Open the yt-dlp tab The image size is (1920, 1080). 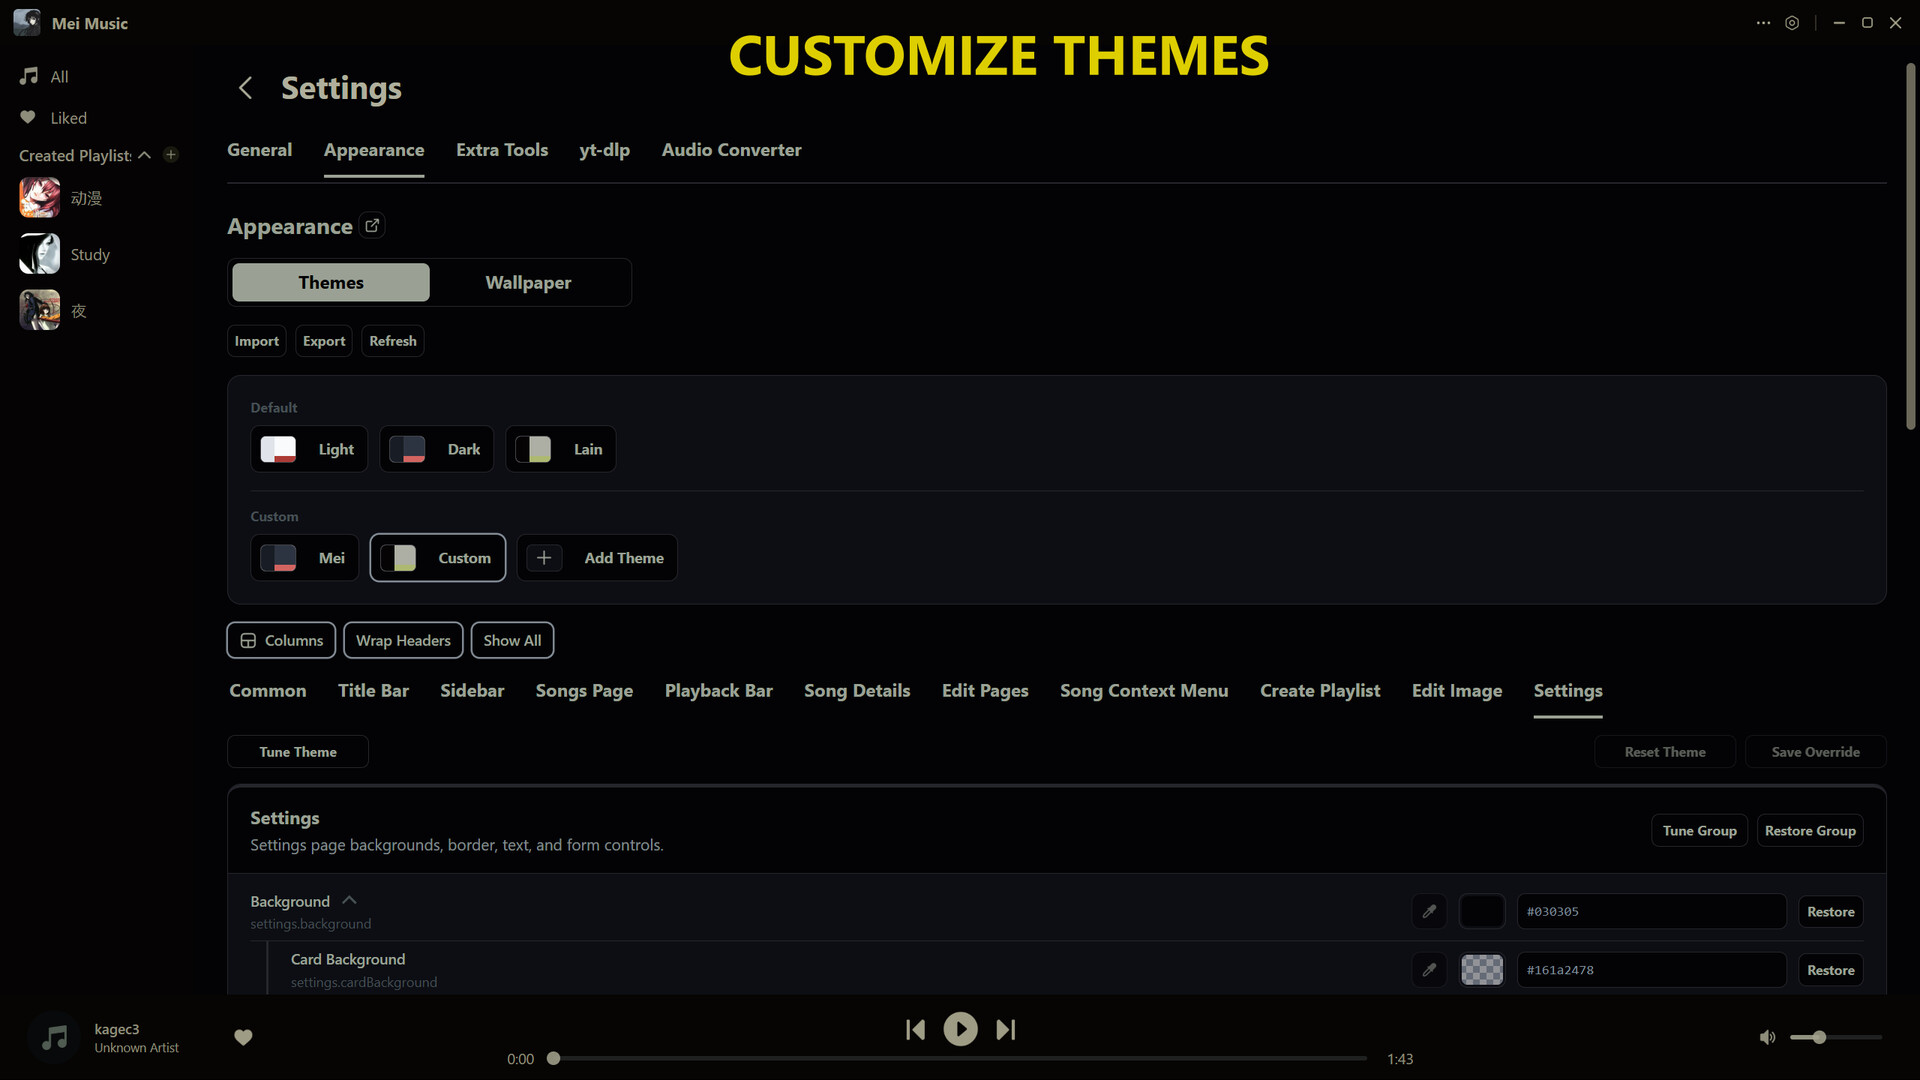tap(604, 150)
